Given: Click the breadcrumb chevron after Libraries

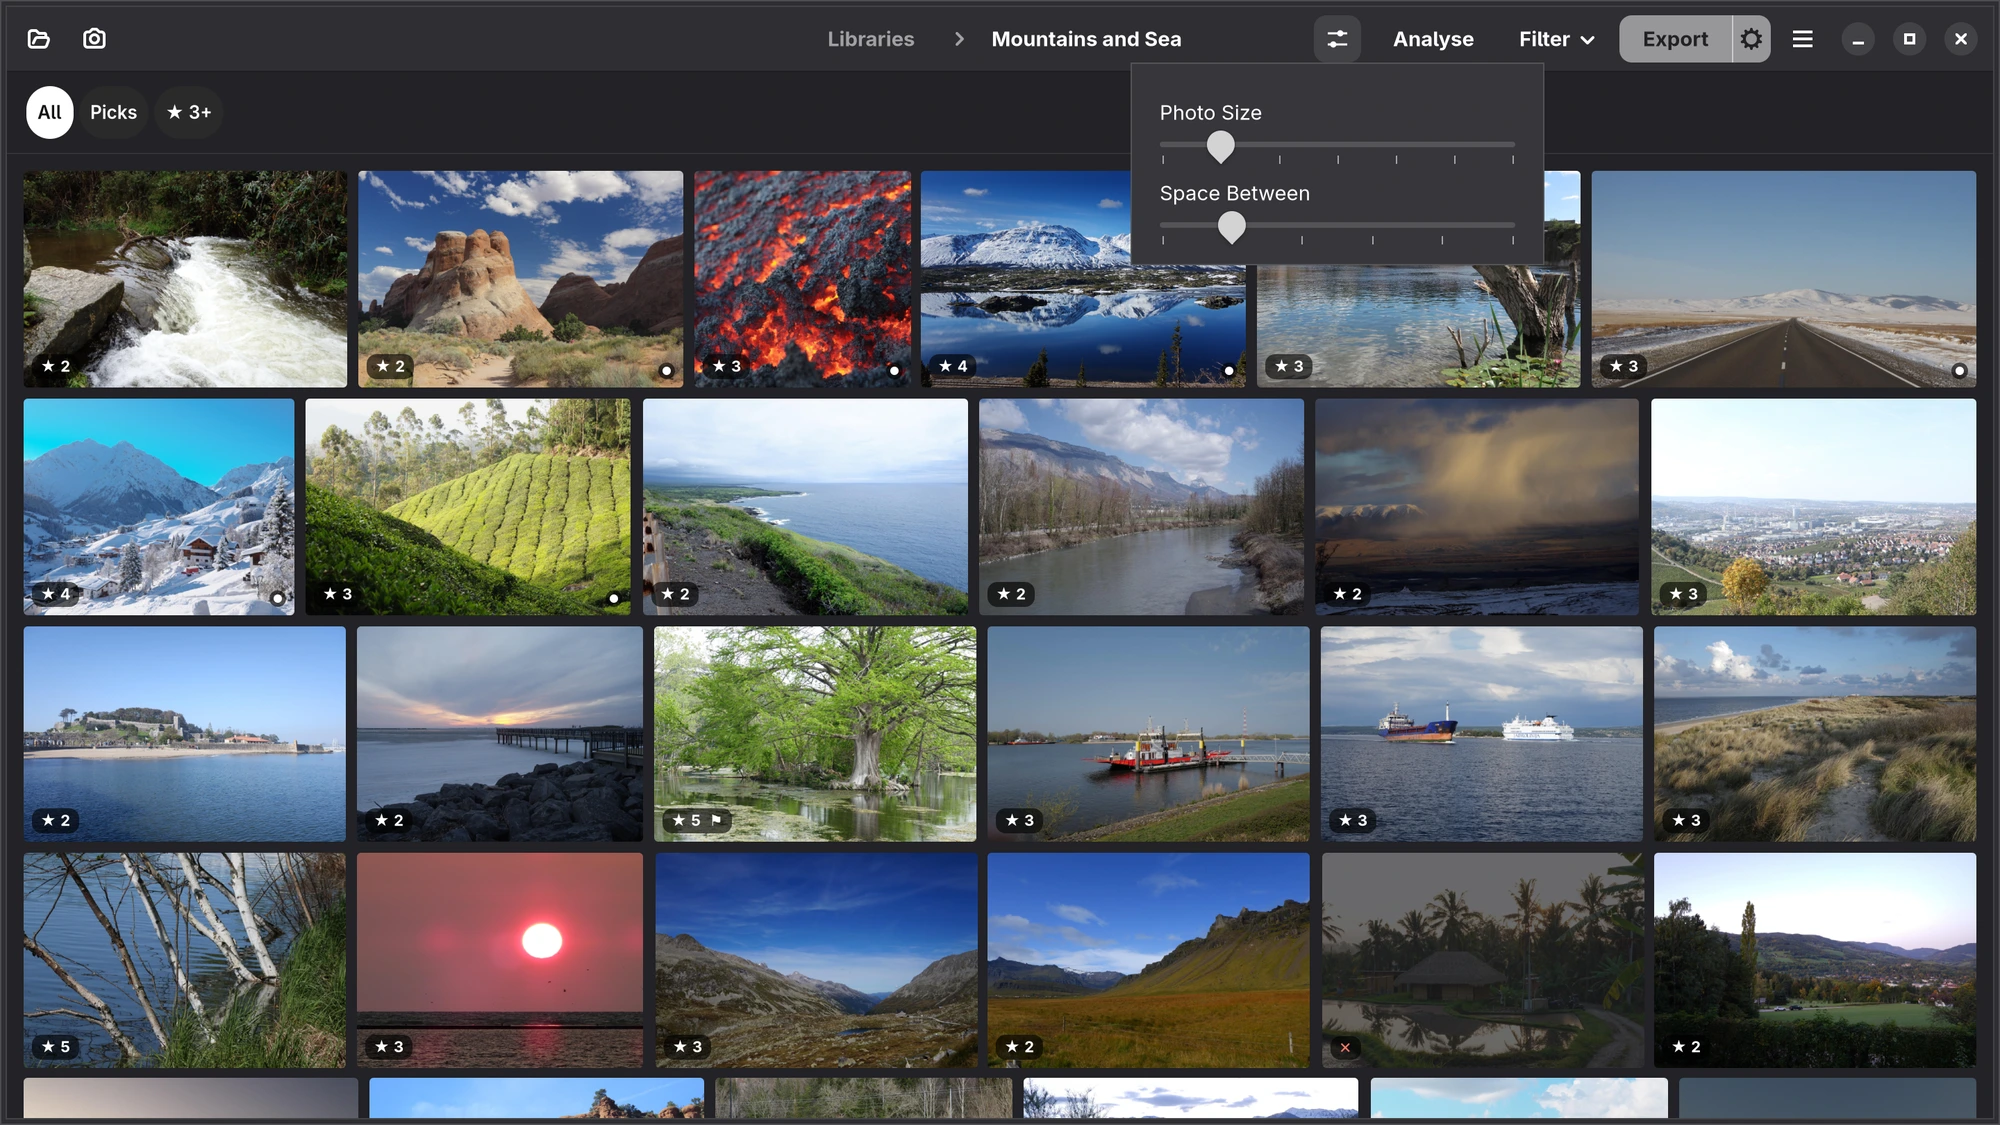Looking at the screenshot, I should pyautogui.click(x=959, y=39).
